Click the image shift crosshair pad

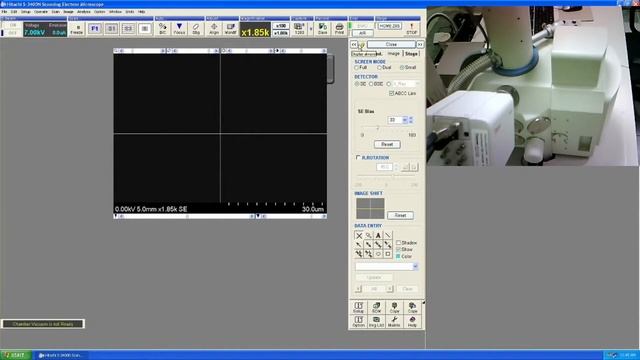point(370,209)
